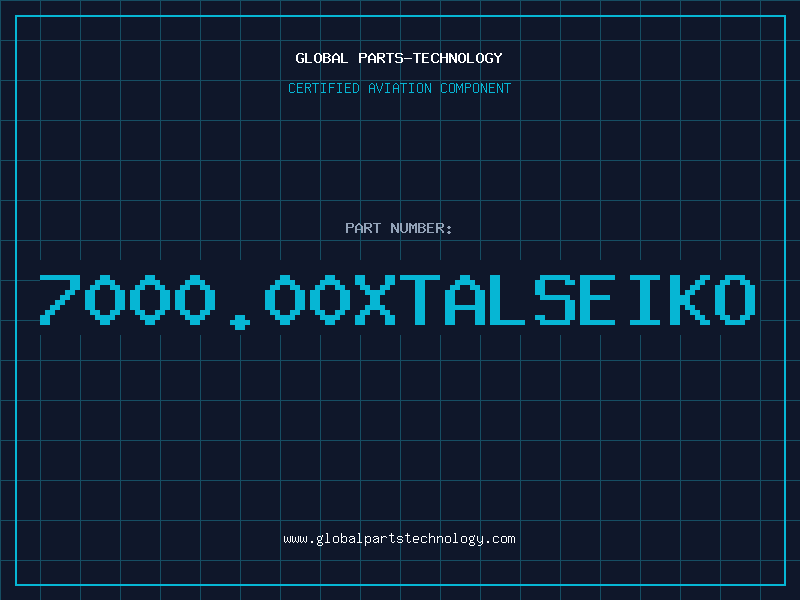Click the GLOBAL PARTS-TECHNOLOGY heading
800x600 pixels.
tap(399, 58)
